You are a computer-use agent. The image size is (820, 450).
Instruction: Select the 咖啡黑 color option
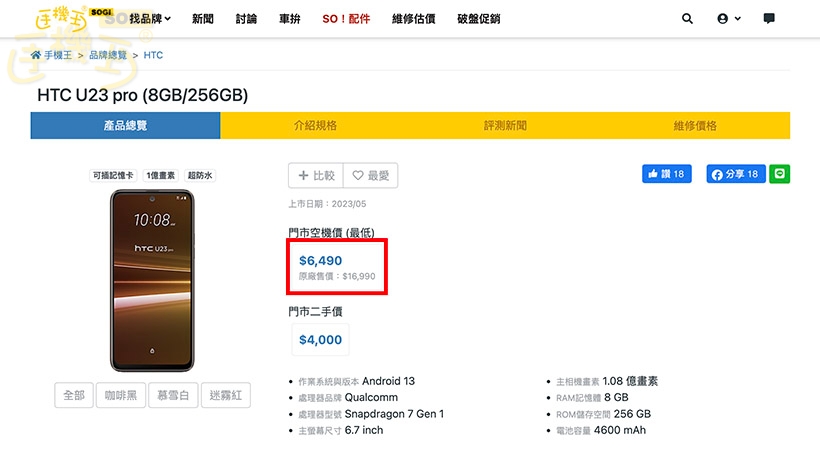click(x=124, y=395)
